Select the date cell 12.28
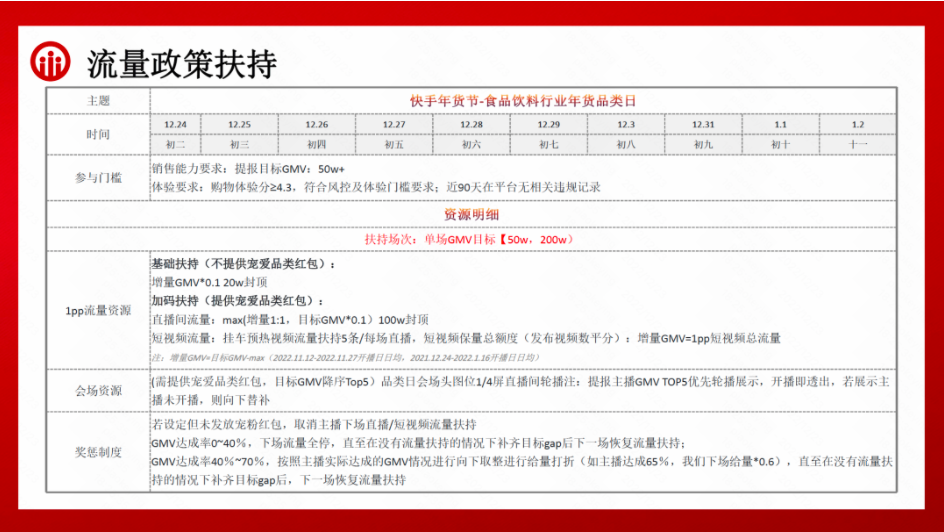This screenshot has height=532, width=944. (x=471, y=125)
